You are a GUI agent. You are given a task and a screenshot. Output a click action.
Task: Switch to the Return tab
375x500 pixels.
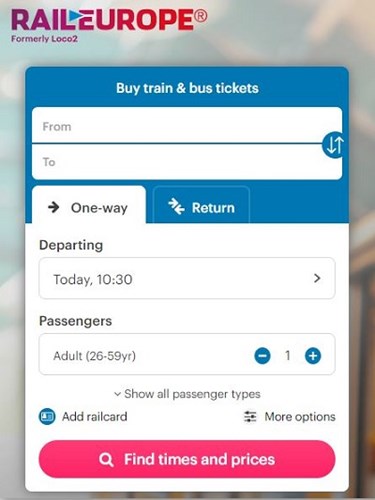(201, 204)
